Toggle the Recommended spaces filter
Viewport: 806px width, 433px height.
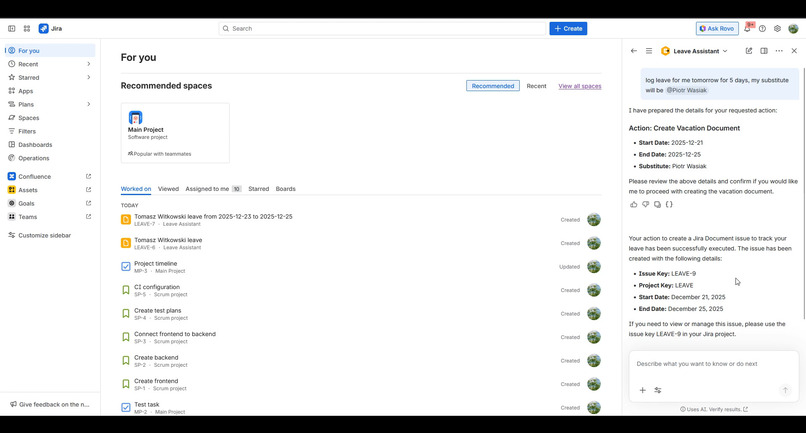492,86
